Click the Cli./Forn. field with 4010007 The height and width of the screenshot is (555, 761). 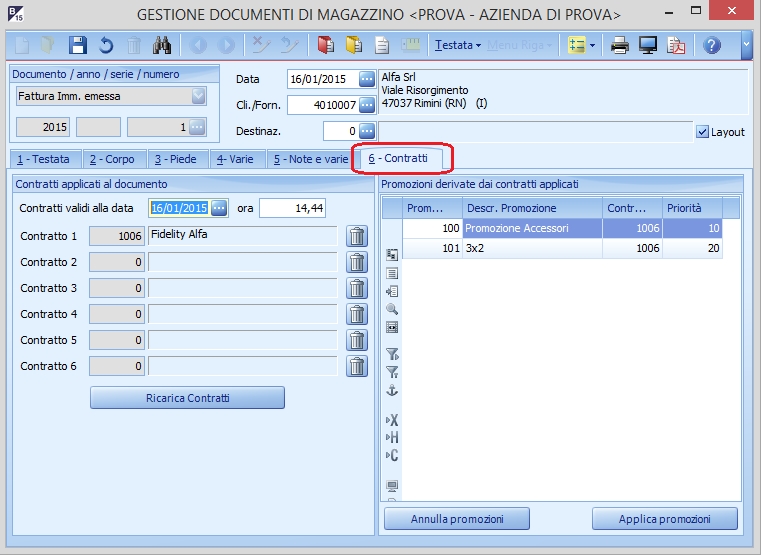pos(324,105)
